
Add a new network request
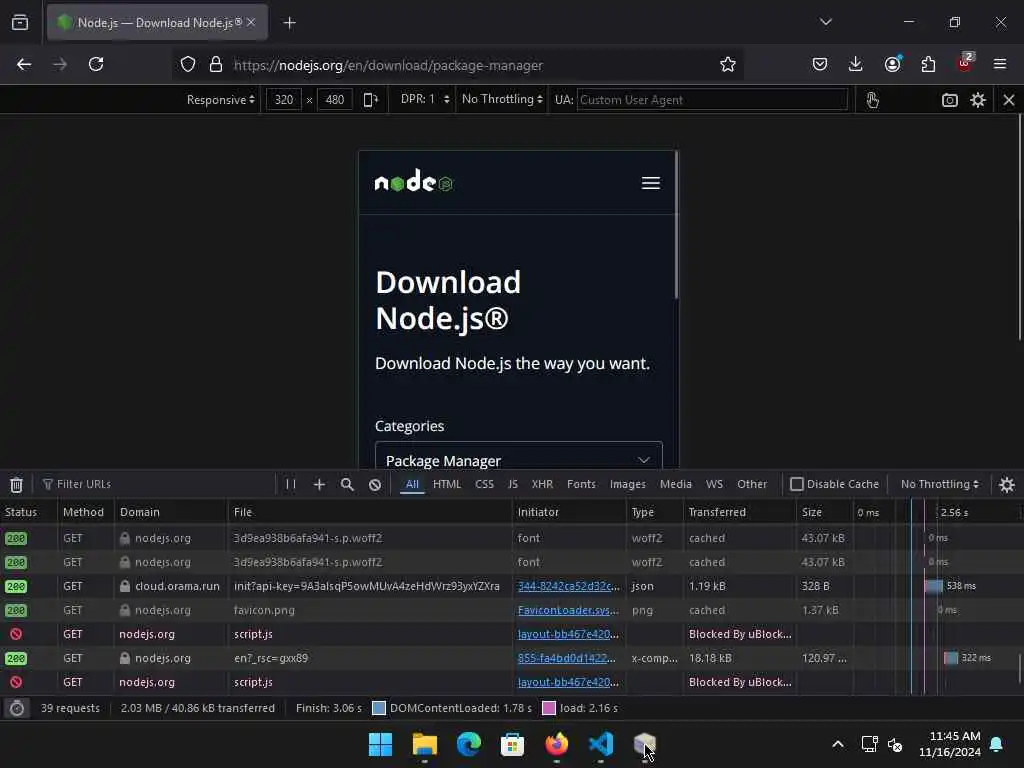click(319, 484)
